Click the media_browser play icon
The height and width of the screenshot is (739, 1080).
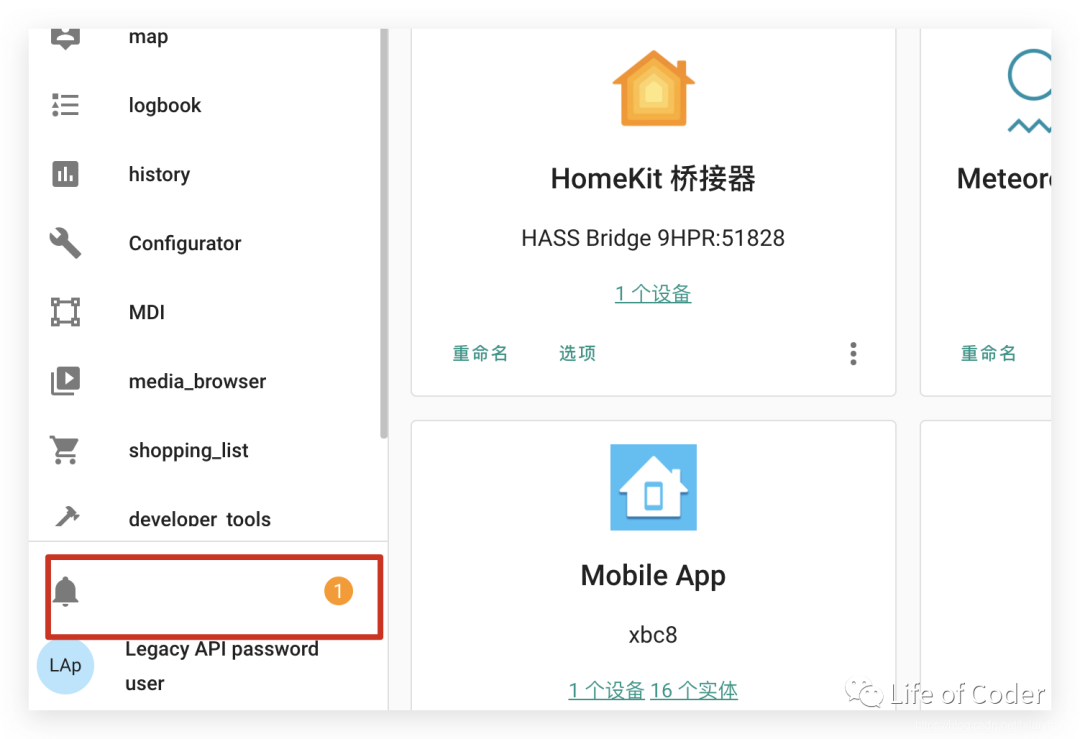tap(65, 381)
